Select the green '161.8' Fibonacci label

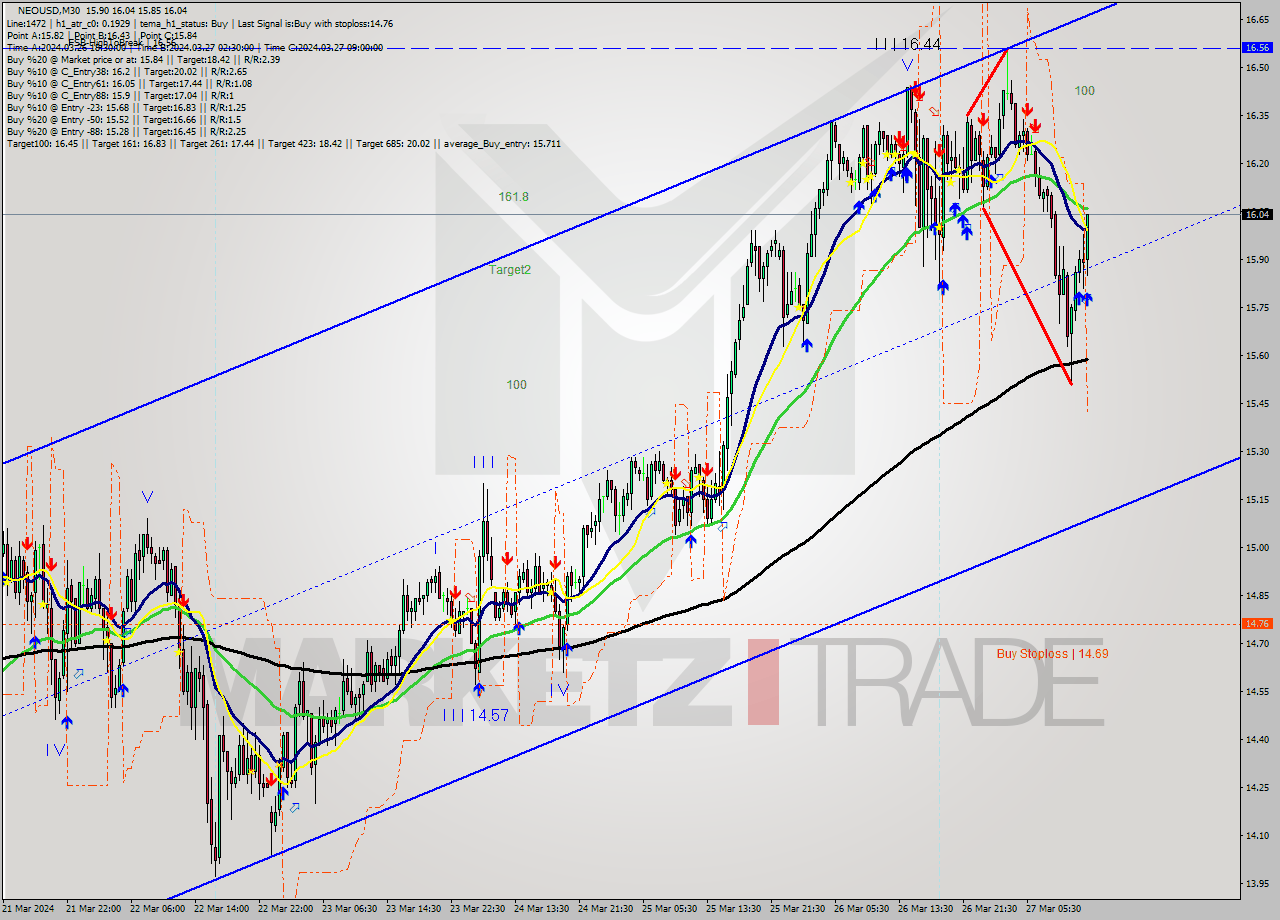click(514, 197)
